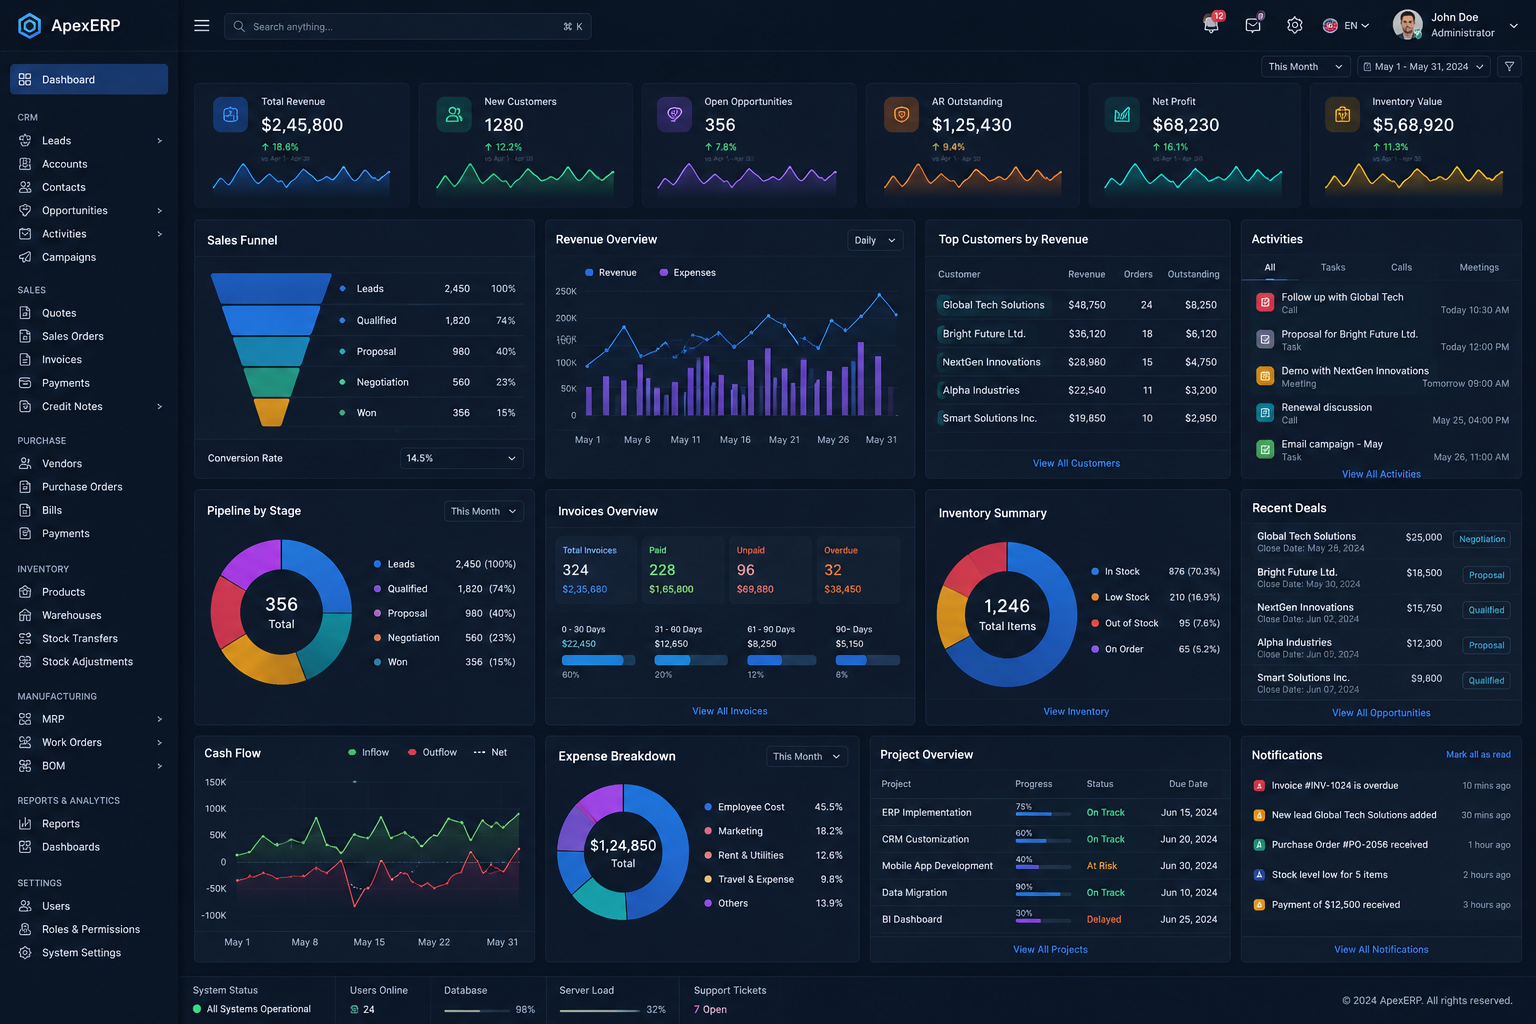Toggle the Inflow series in Cash Flow
The height and width of the screenshot is (1024, 1536).
[x=369, y=753]
